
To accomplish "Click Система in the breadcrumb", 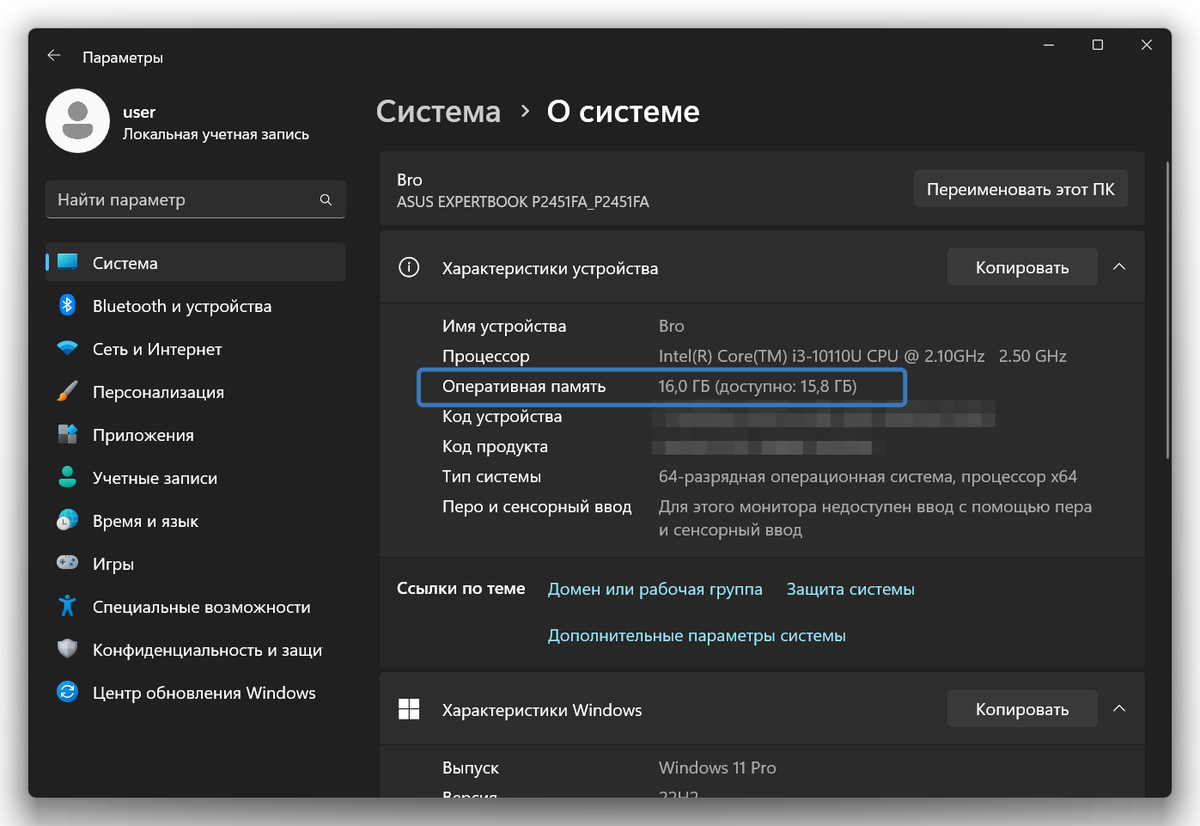I will 438,111.
